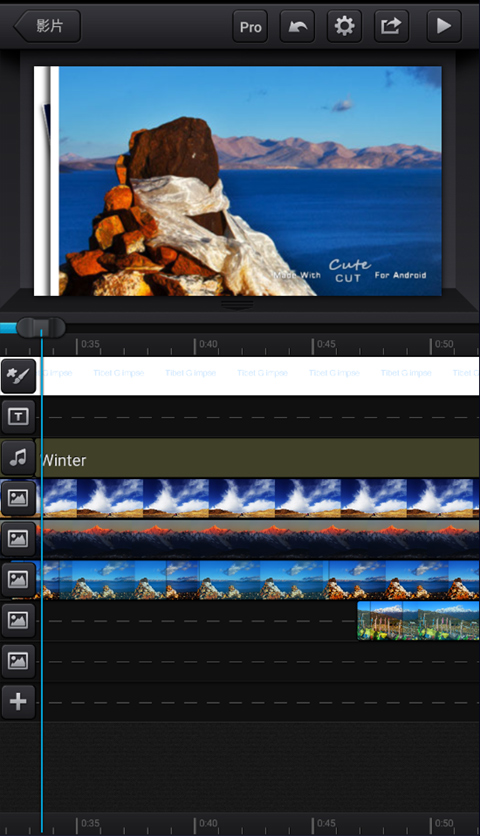480x836 pixels.
Task: Upgrade via the Pro button
Action: click(x=250, y=26)
